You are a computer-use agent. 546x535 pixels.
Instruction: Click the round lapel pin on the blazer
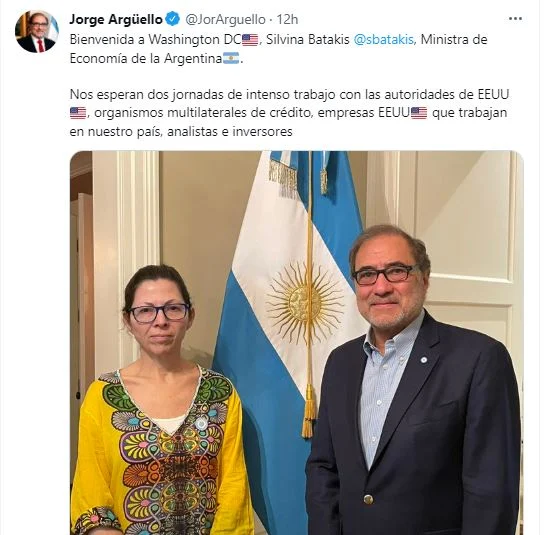[x=423, y=360]
